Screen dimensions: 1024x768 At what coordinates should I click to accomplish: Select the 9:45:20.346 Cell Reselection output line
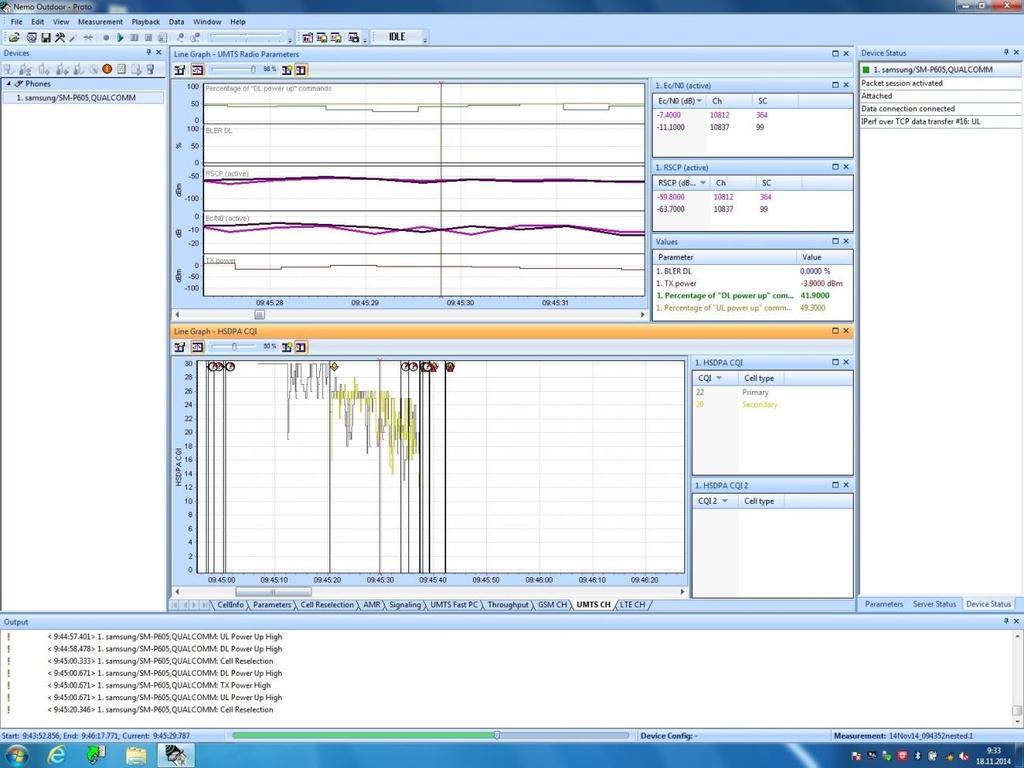160,710
